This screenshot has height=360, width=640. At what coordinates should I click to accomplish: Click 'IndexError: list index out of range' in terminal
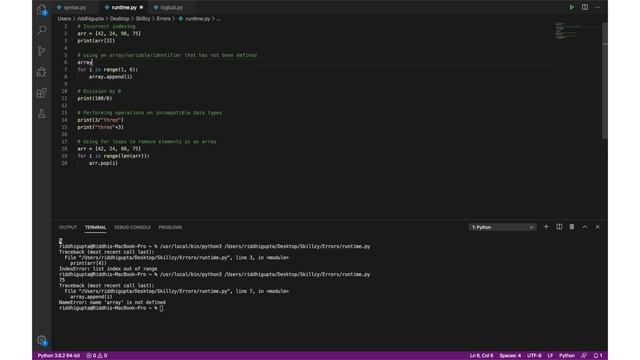coord(108,269)
